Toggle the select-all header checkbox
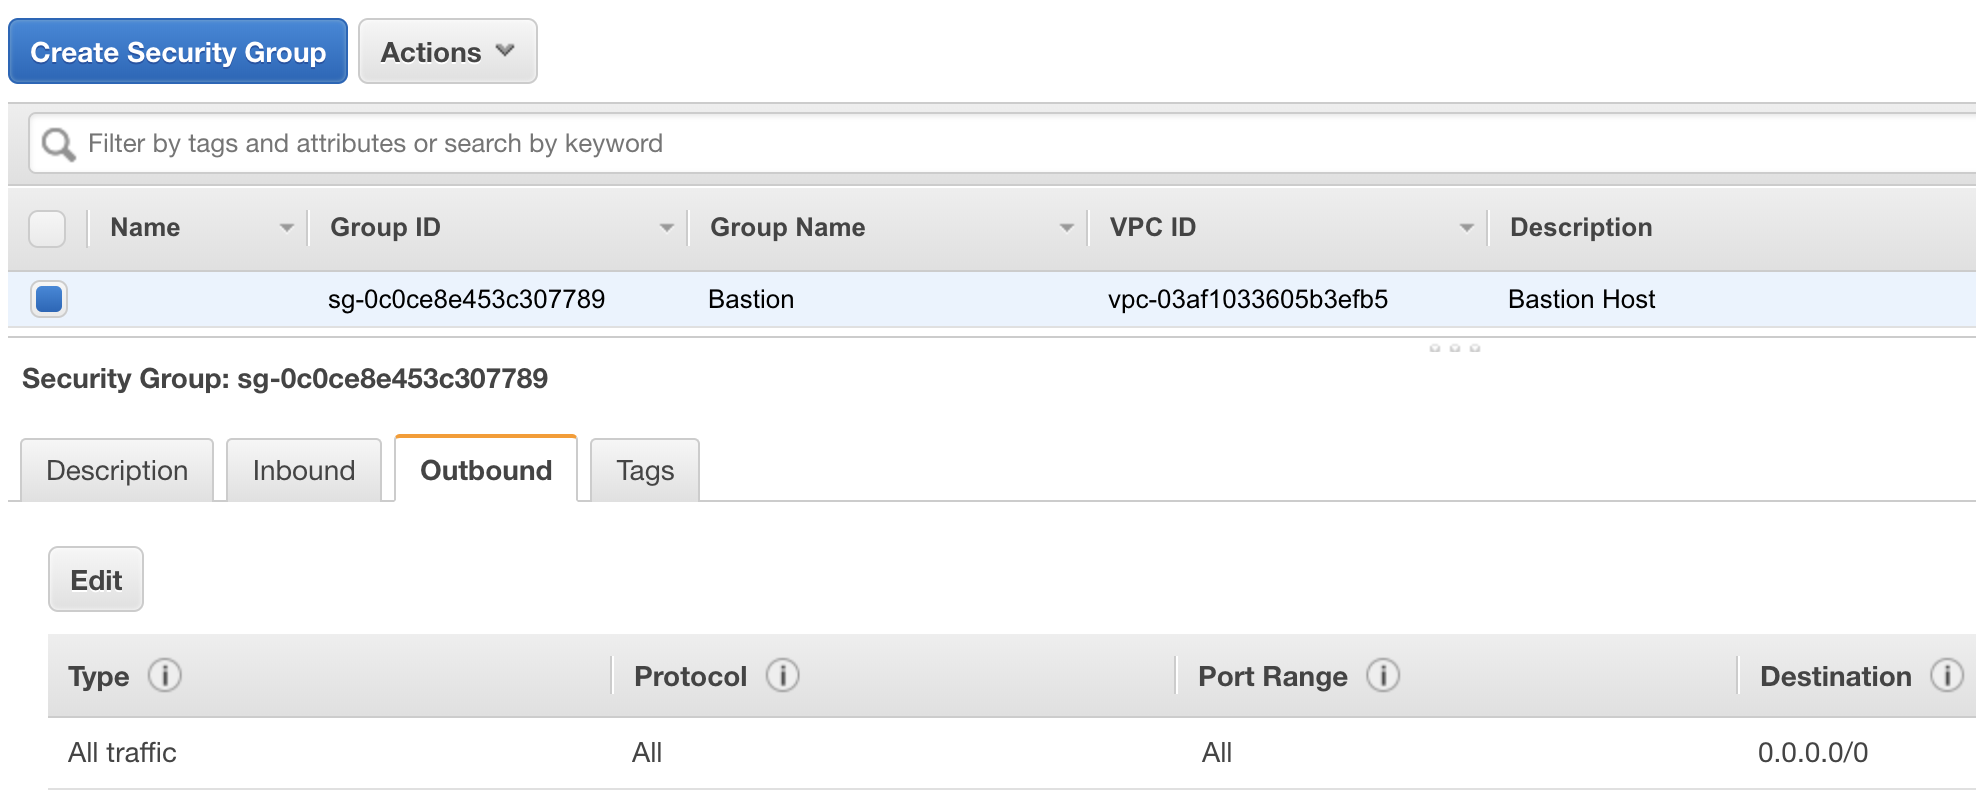Viewport: 1976px width, 798px height. click(x=47, y=228)
